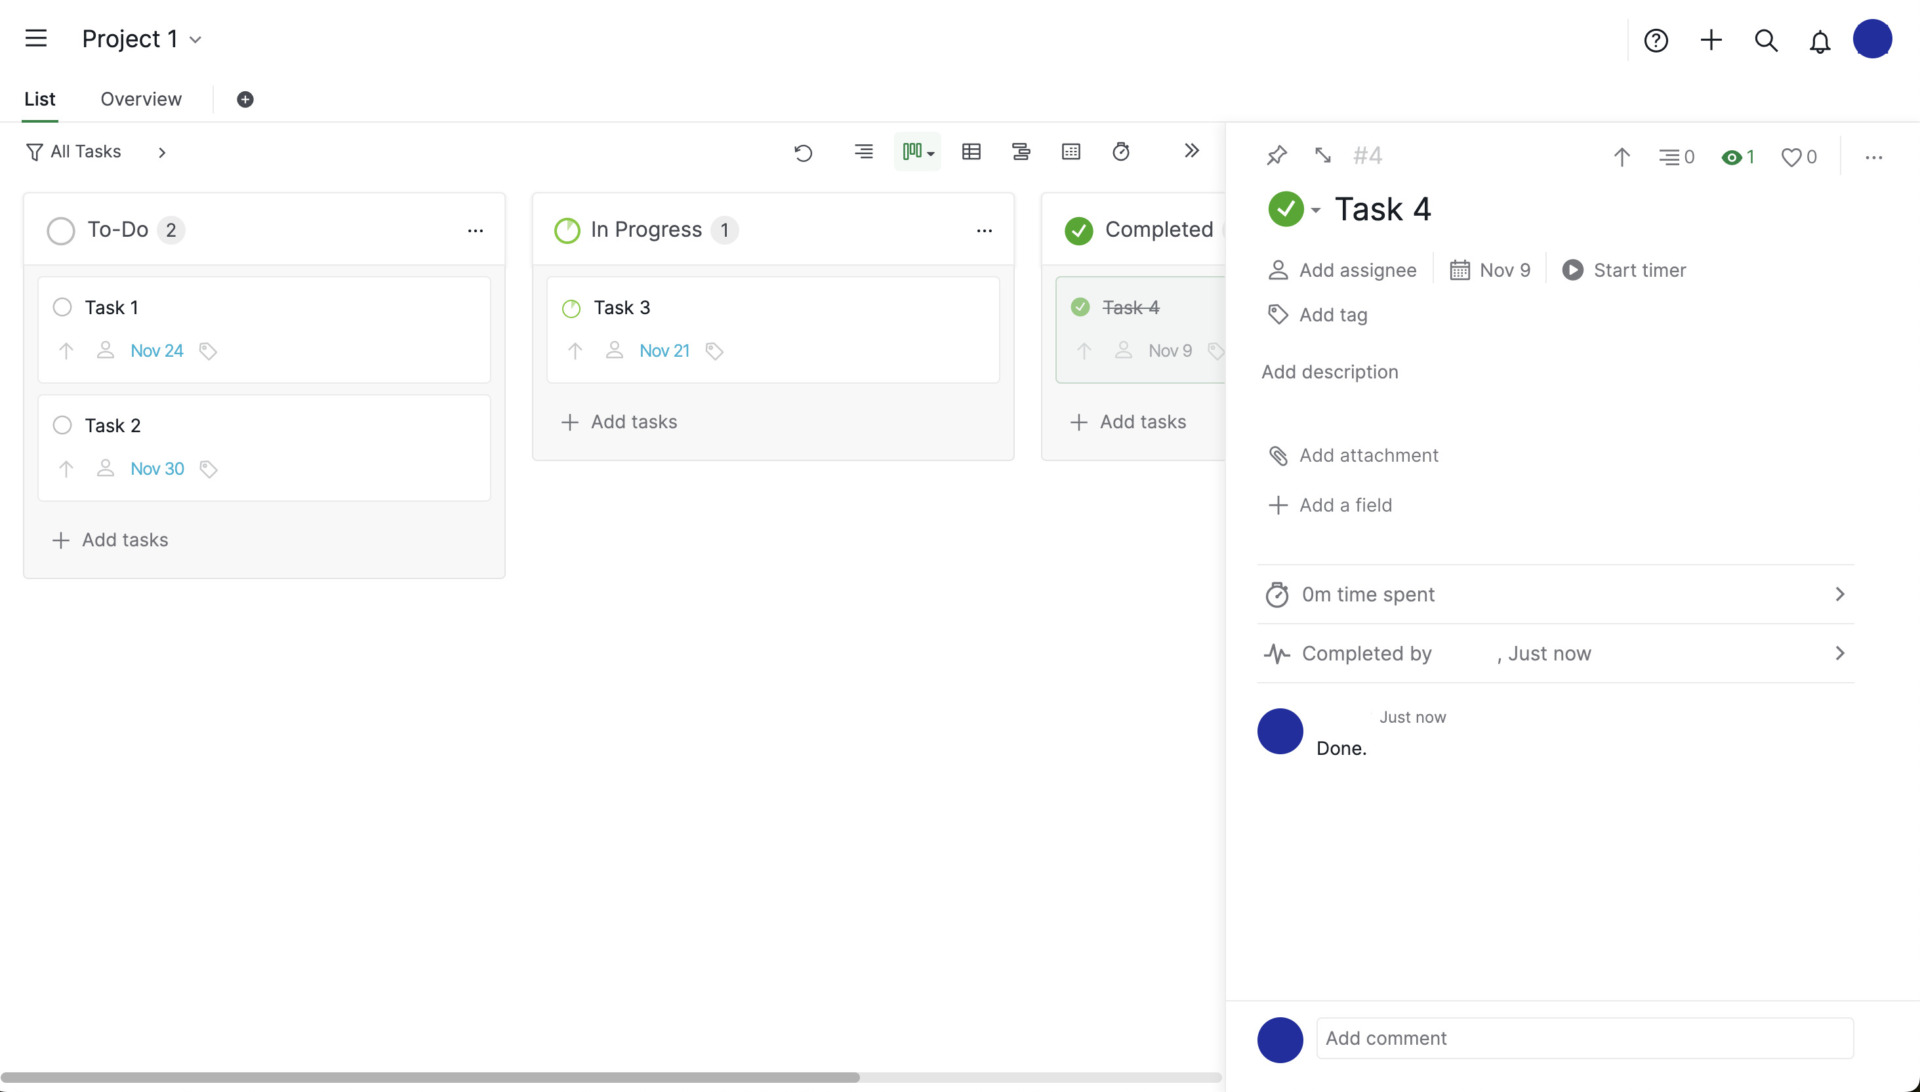Toggle watching Task 4 eye icon
The height and width of the screenshot is (1092, 1920).
coord(1732,157)
